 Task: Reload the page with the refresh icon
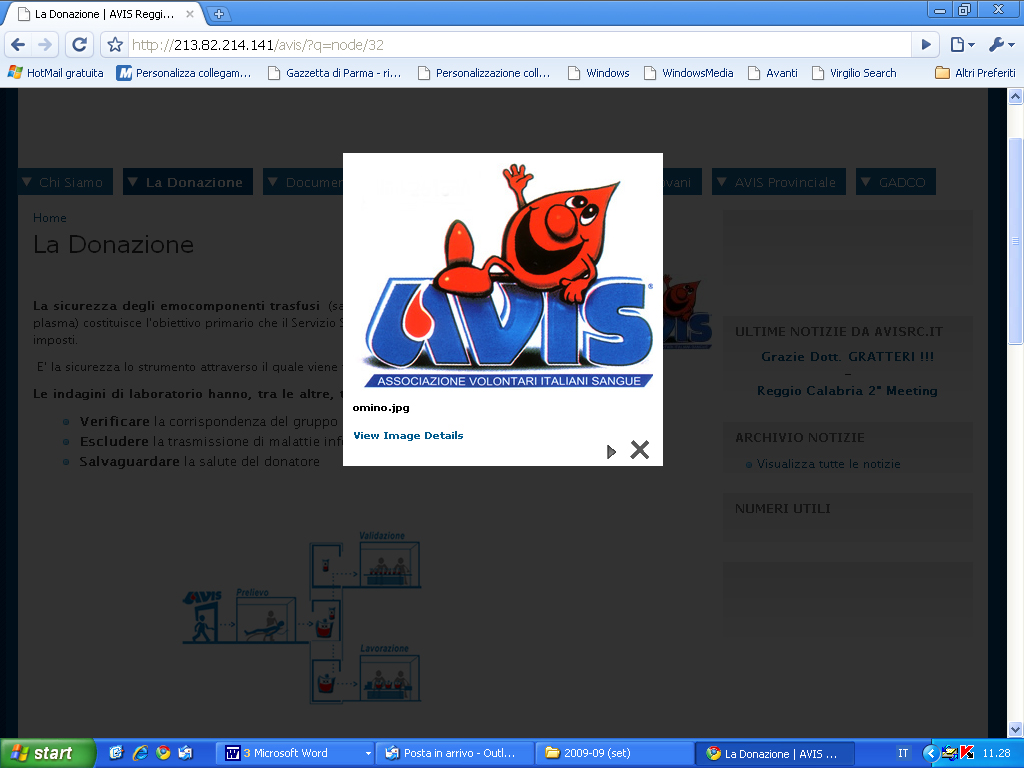point(79,45)
